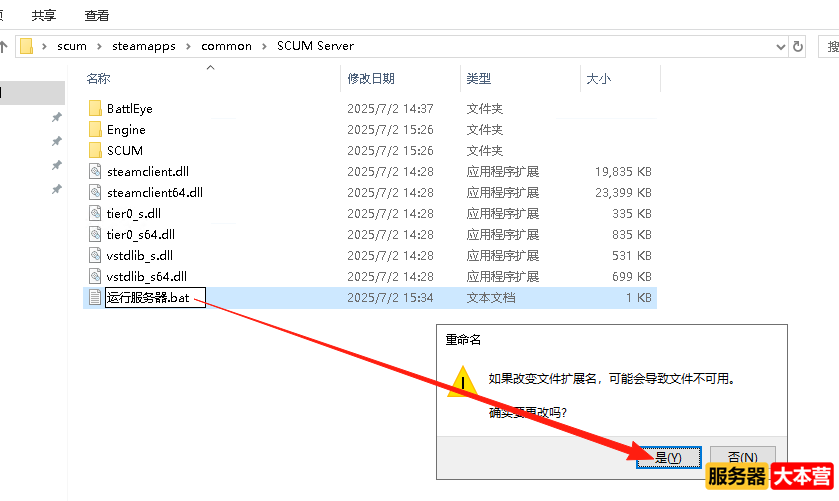Click the warning icon in rename dialog
The height and width of the screenshot is (501, 839).
[x=462, y=382]
